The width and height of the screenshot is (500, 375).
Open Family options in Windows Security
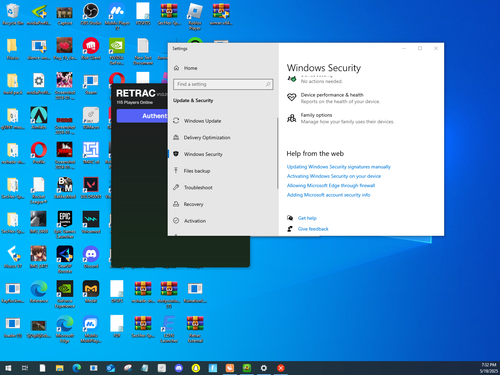click(340, 118)
